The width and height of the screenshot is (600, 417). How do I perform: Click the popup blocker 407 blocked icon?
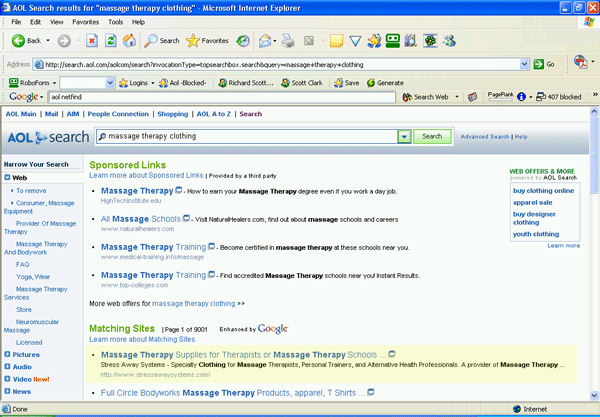coord(541,97)
